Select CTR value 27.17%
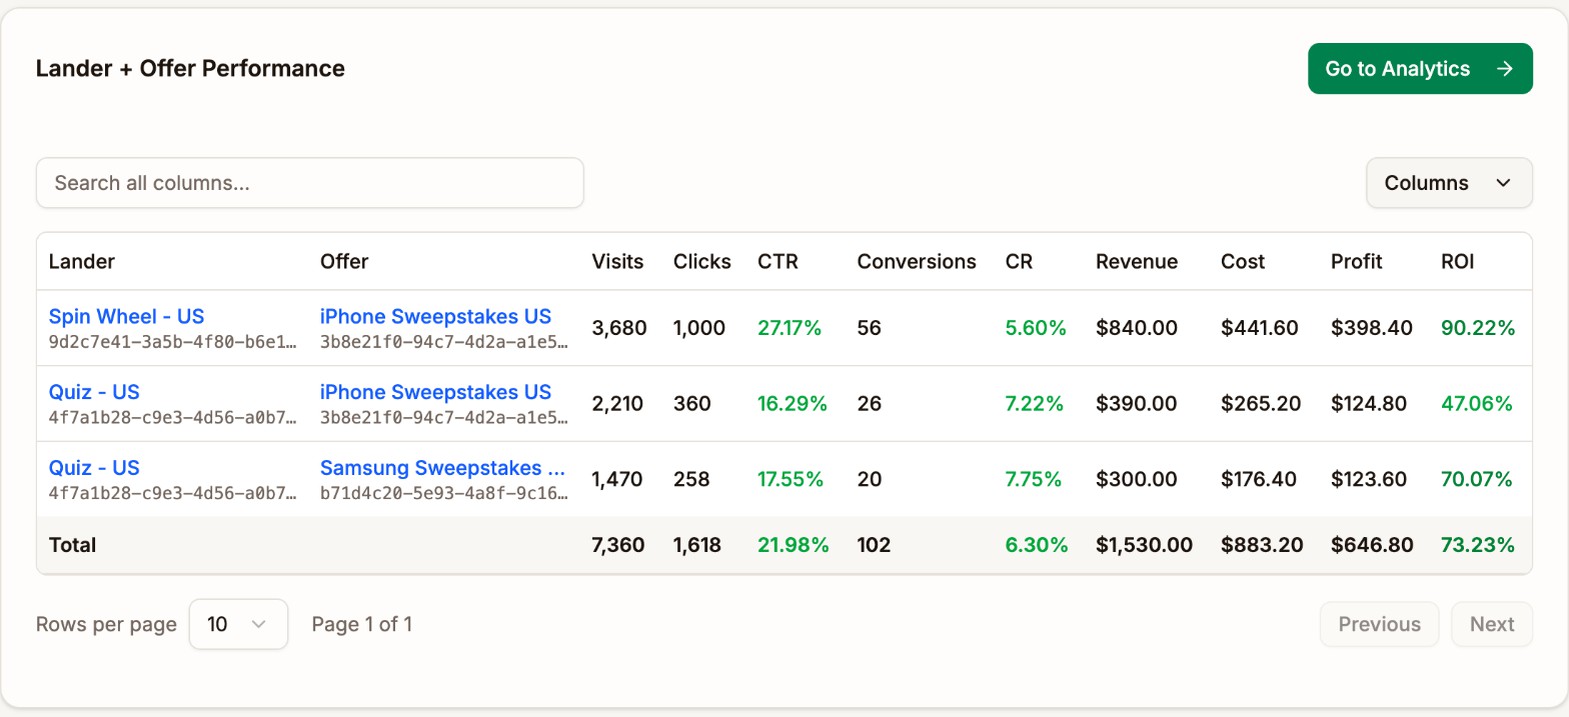This screenshot has height=717, width=1569. [789, 328]
